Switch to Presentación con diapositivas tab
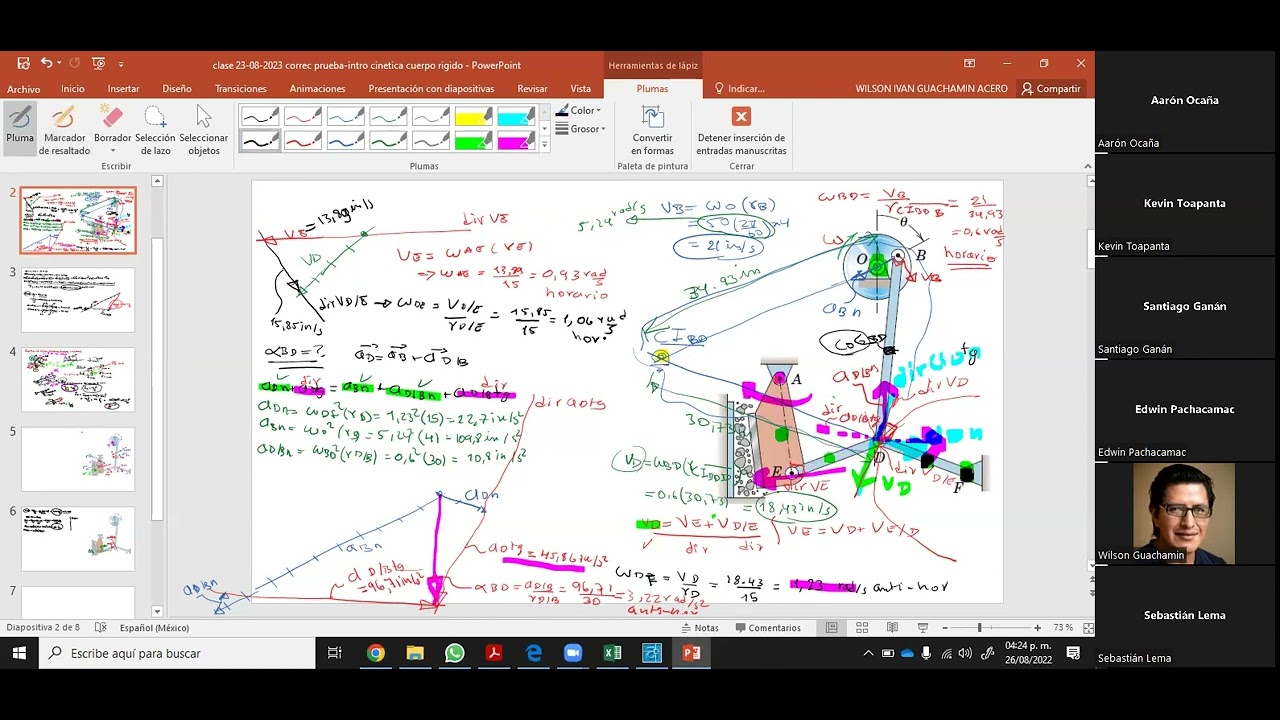The width and height of the screenshot is (1280, 720). [x=431, y=89]
